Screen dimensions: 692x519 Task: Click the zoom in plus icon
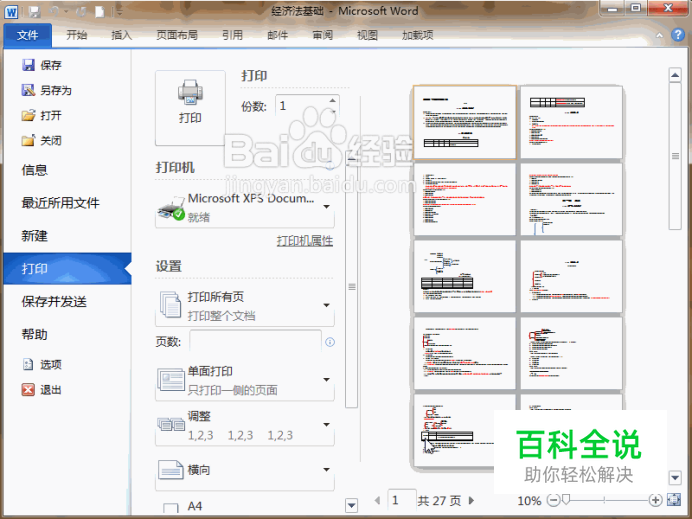click(x=655, y=500)
